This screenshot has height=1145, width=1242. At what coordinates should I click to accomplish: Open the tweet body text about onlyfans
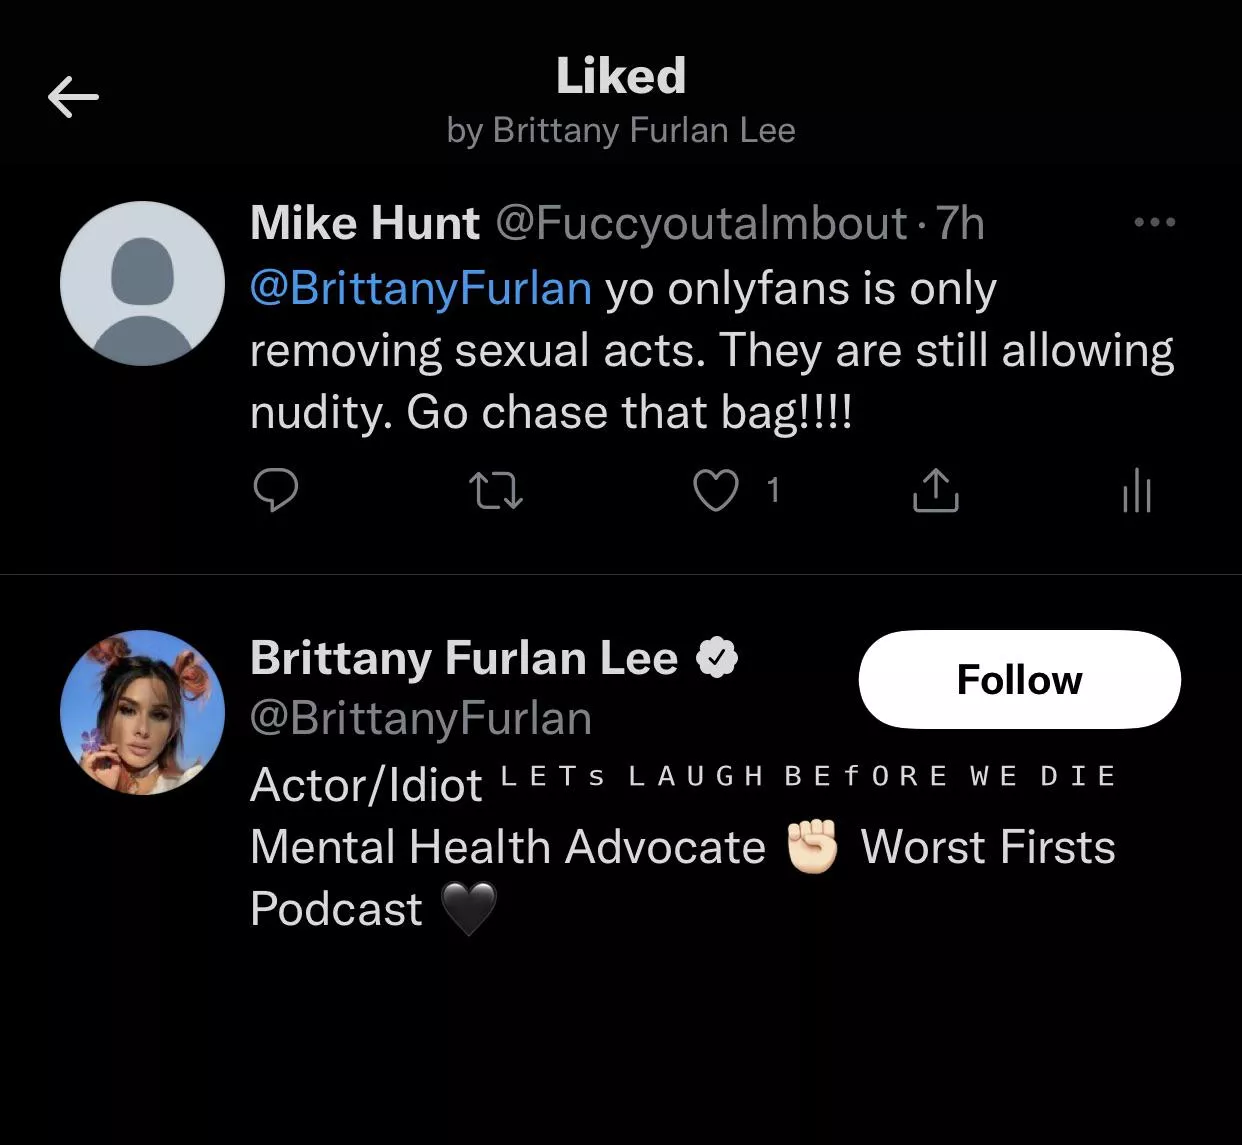[710, 351]
